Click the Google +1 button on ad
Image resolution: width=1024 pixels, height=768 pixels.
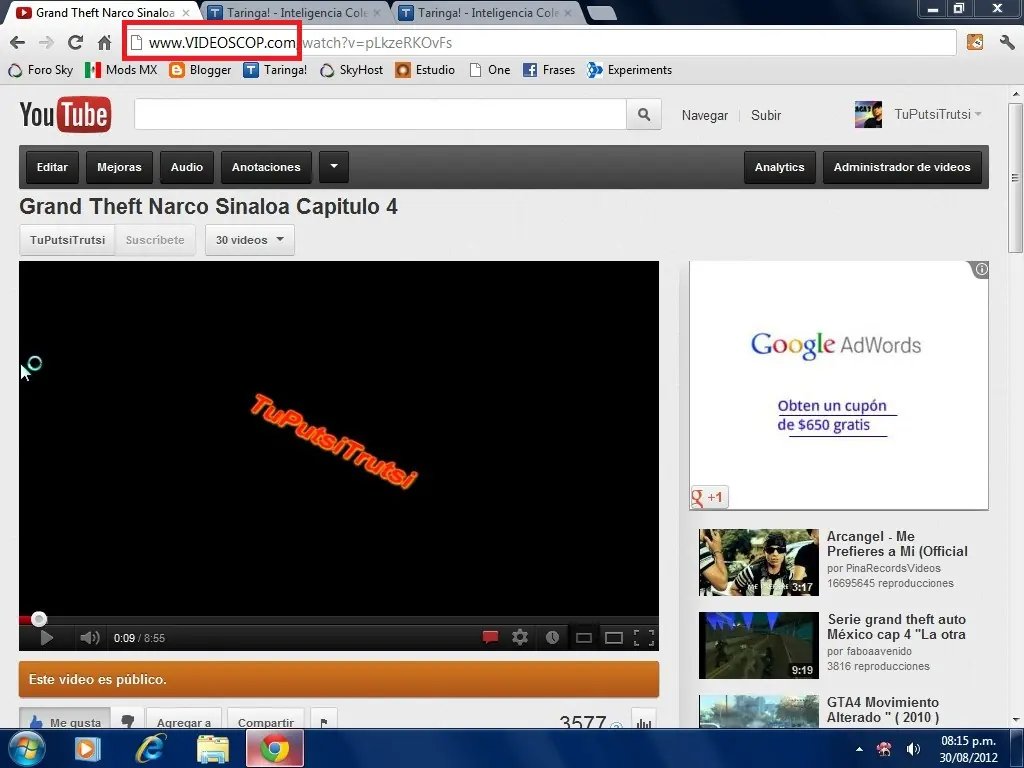tap(709, 498)
